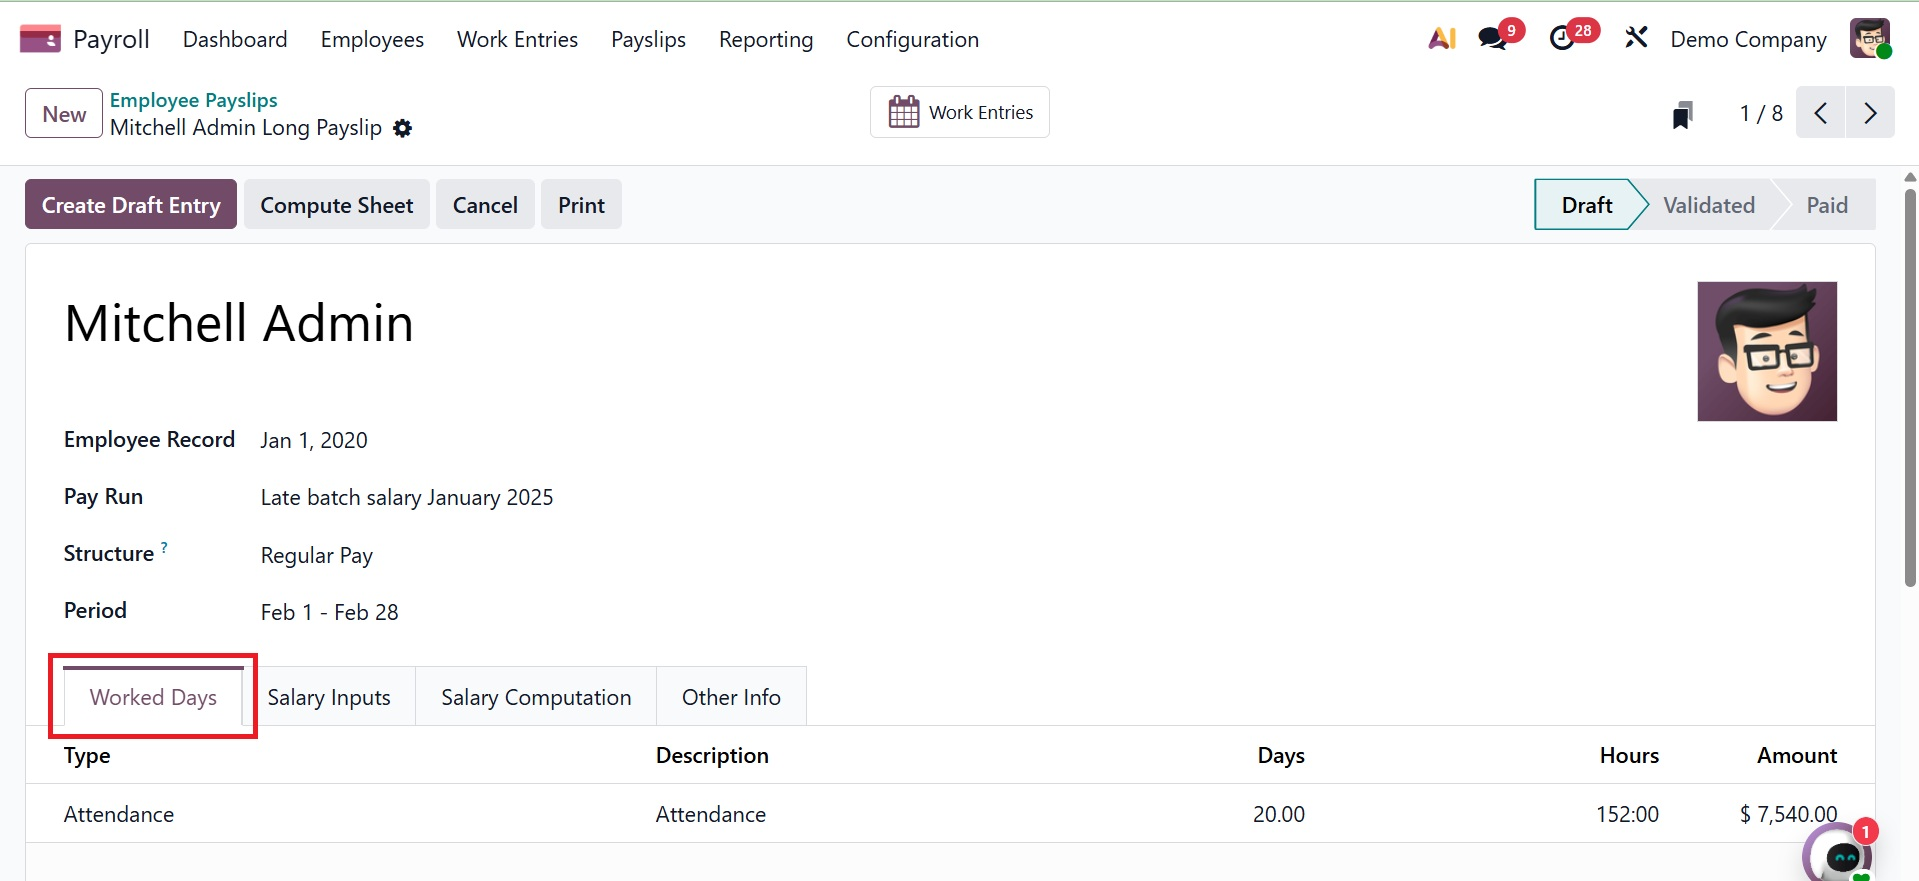
Task: Open Employee Payslips breadcrumb link
Action: [193, 100]
